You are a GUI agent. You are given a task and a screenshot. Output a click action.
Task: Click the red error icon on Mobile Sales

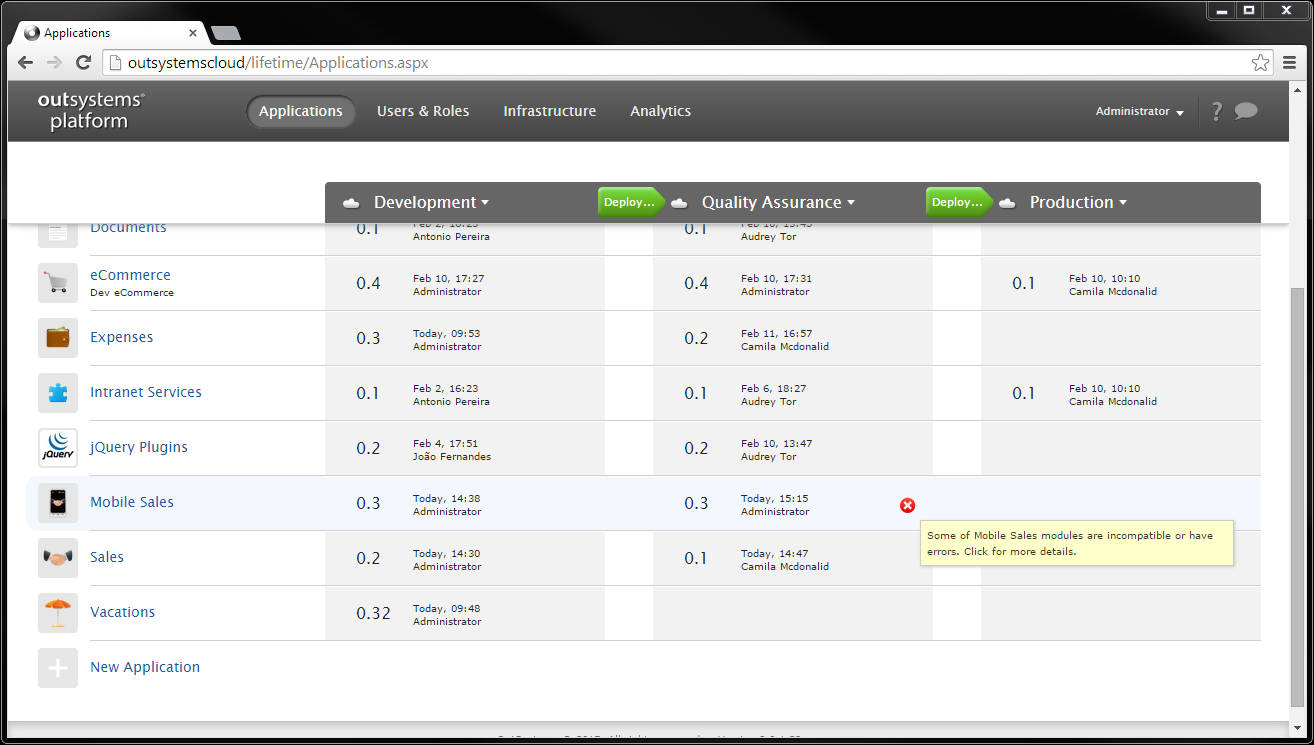908,506
